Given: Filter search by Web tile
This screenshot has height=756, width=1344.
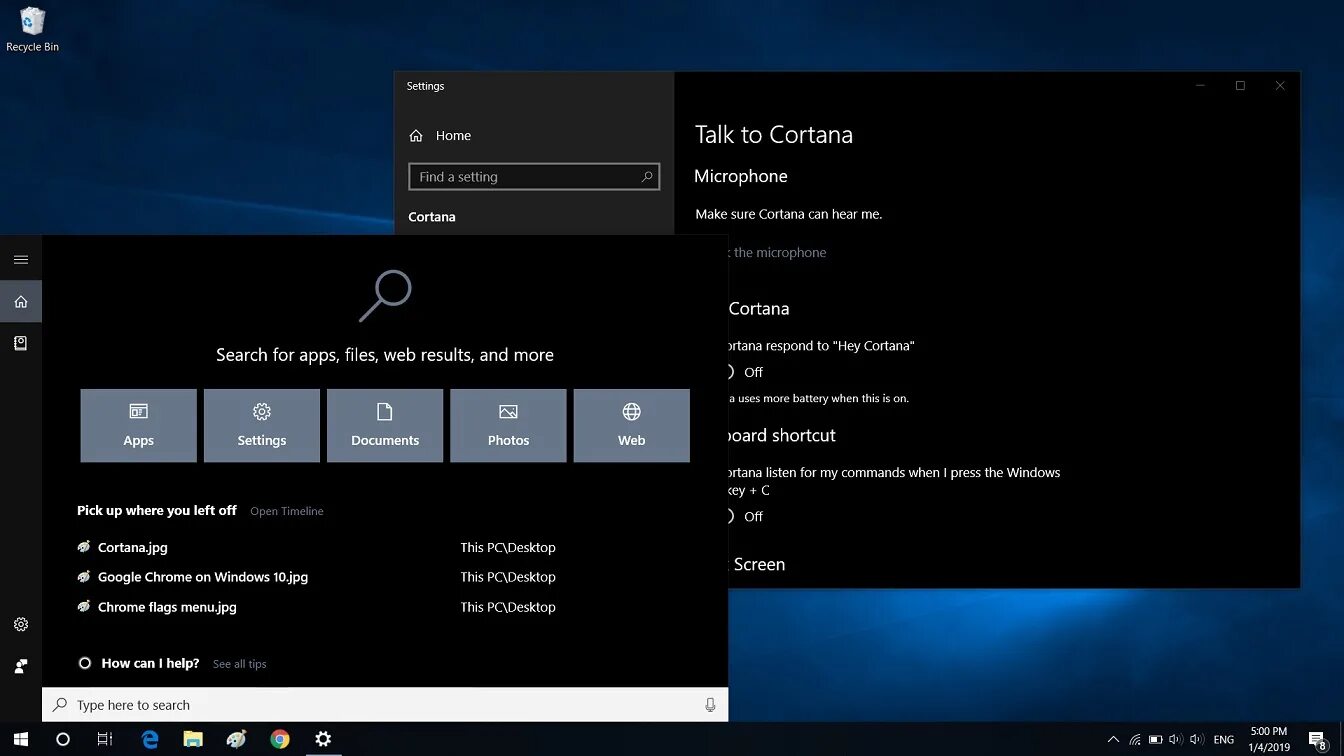Looking at the screenshot, I should click(632, 425).
